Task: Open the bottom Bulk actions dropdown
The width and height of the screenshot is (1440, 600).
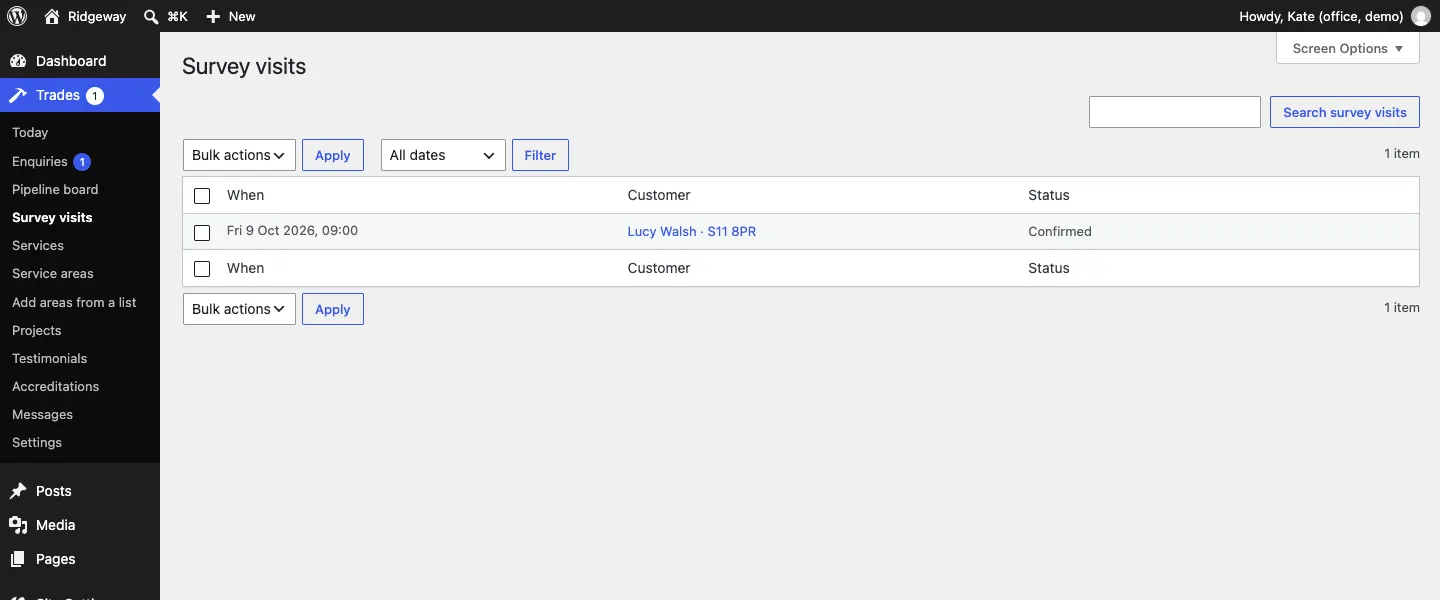Action: 239,309
